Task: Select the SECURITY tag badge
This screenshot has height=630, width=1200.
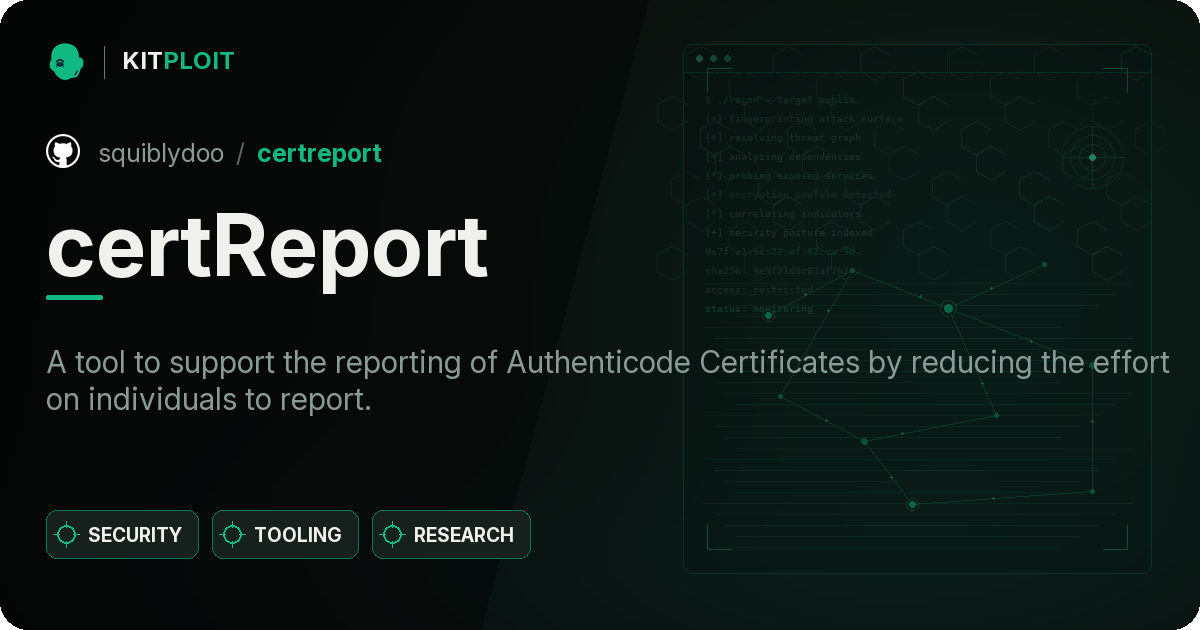Action: [x=122, y=534]
